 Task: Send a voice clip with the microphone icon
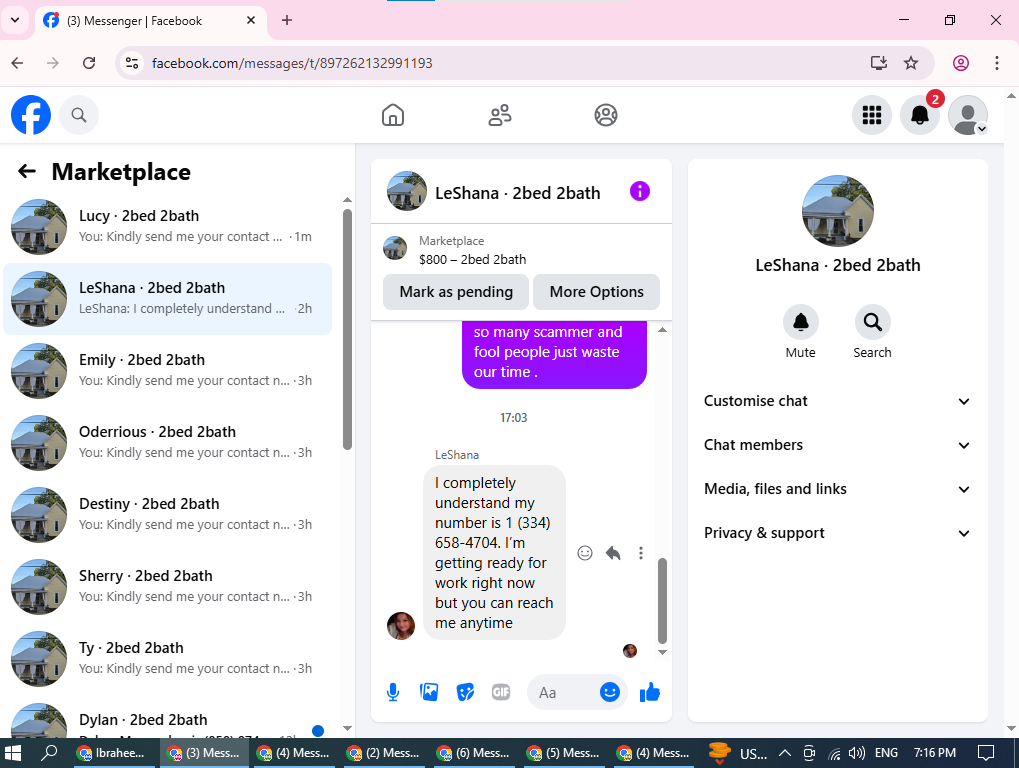click(x=393, y=693)
